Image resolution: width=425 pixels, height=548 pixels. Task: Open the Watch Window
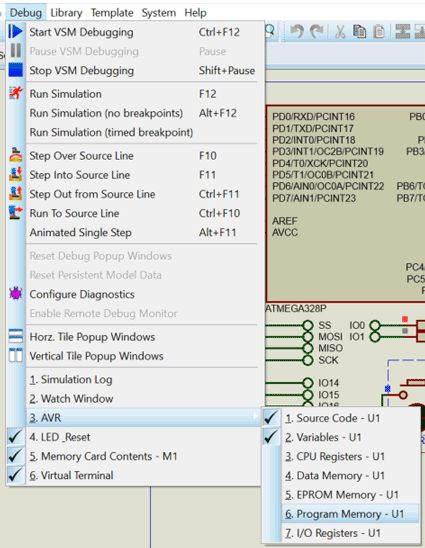click(135, 399)
